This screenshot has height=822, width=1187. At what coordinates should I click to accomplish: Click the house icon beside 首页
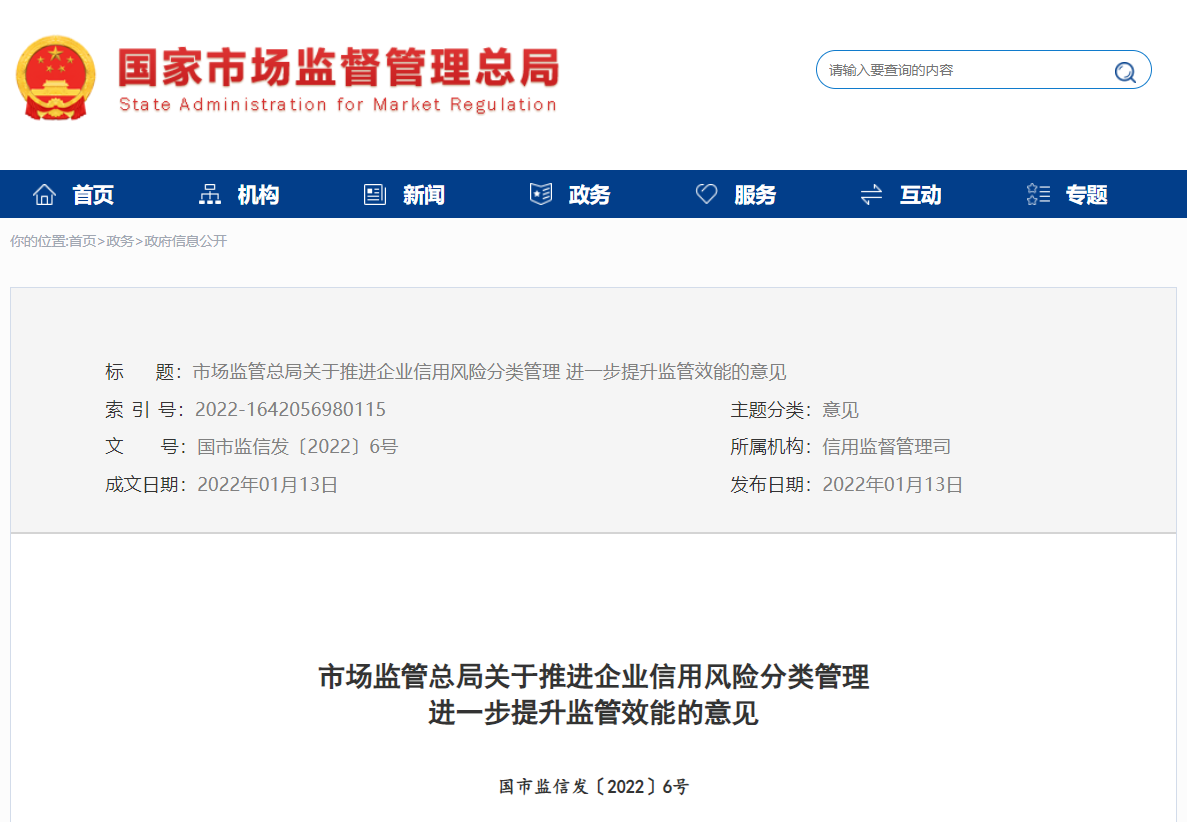click(44, 195)
